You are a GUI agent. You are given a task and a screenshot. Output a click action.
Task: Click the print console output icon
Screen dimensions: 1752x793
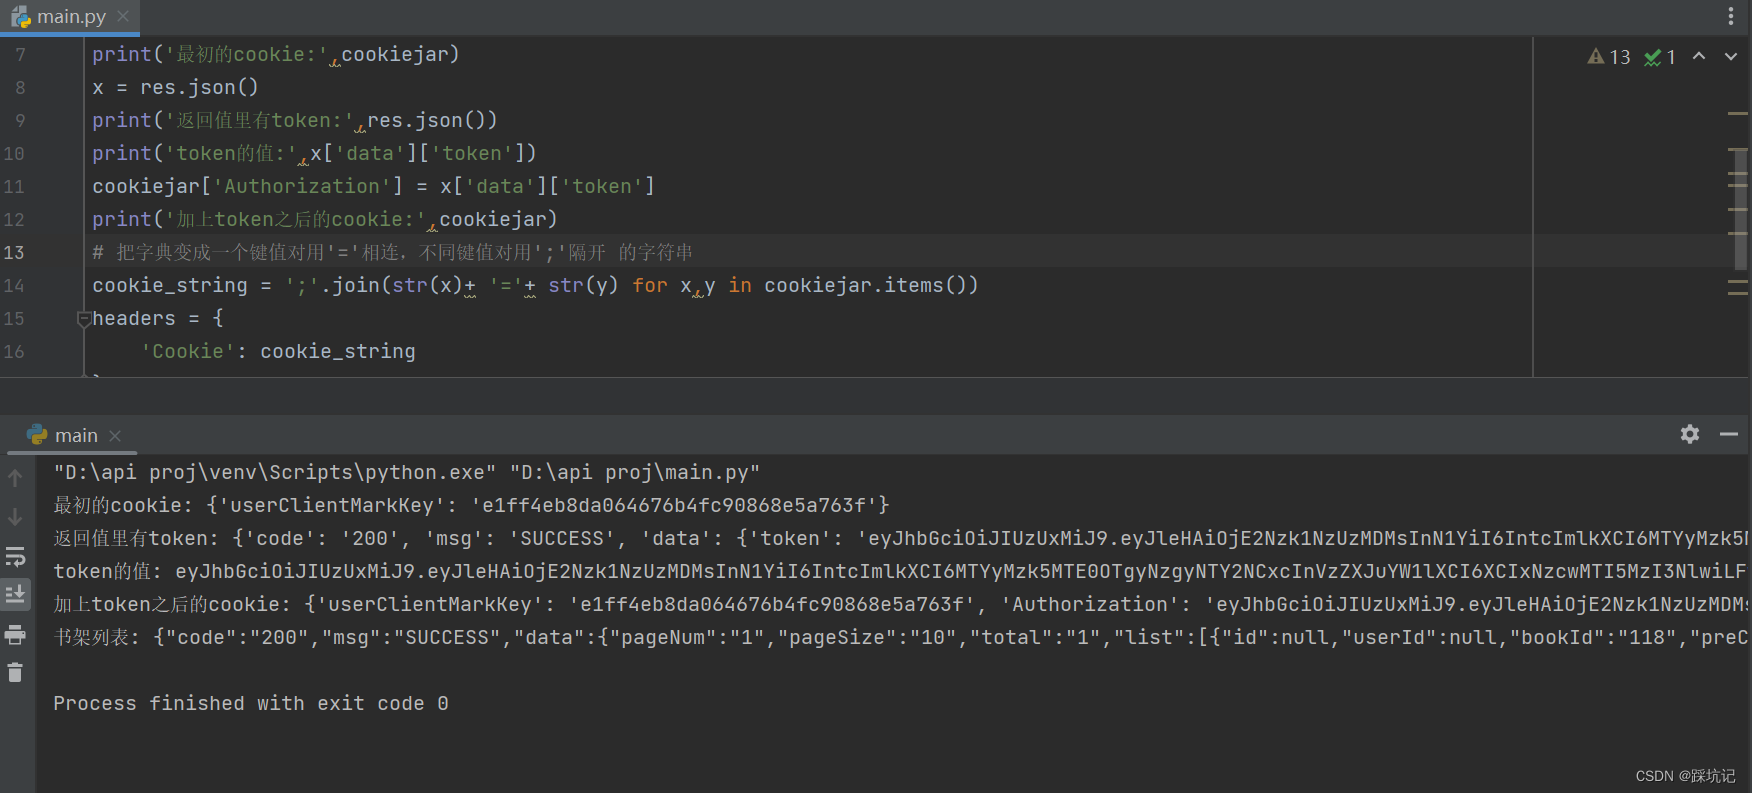pos(15,634)
